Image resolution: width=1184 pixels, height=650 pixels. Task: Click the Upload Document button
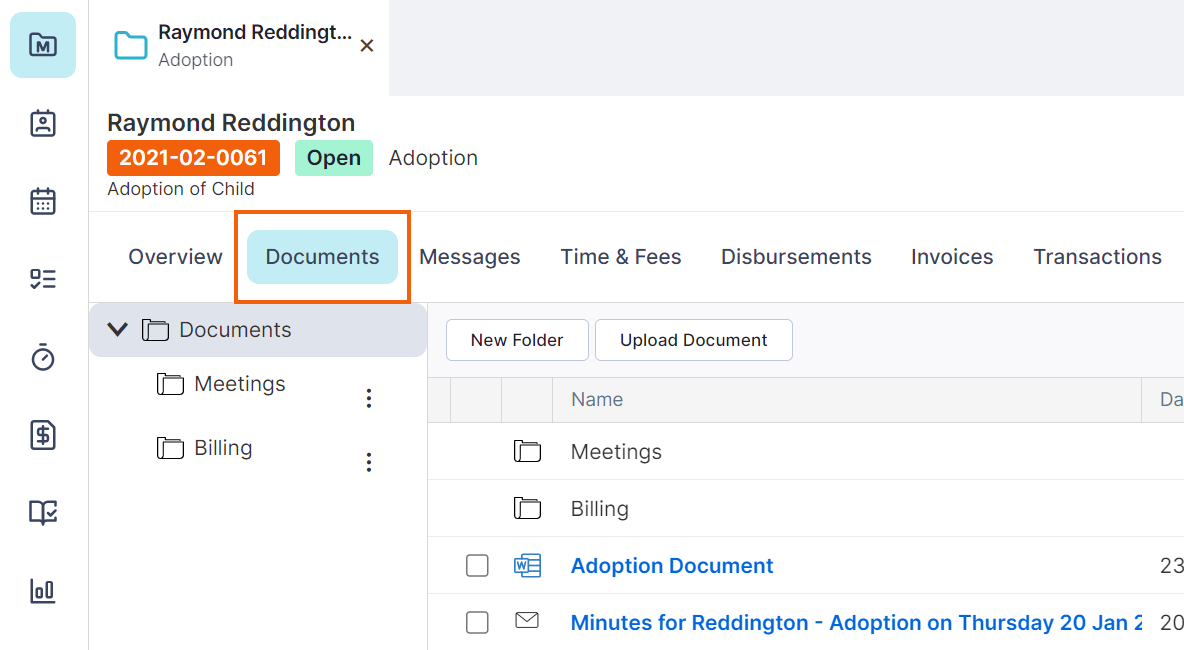click(x=694, y=340)
